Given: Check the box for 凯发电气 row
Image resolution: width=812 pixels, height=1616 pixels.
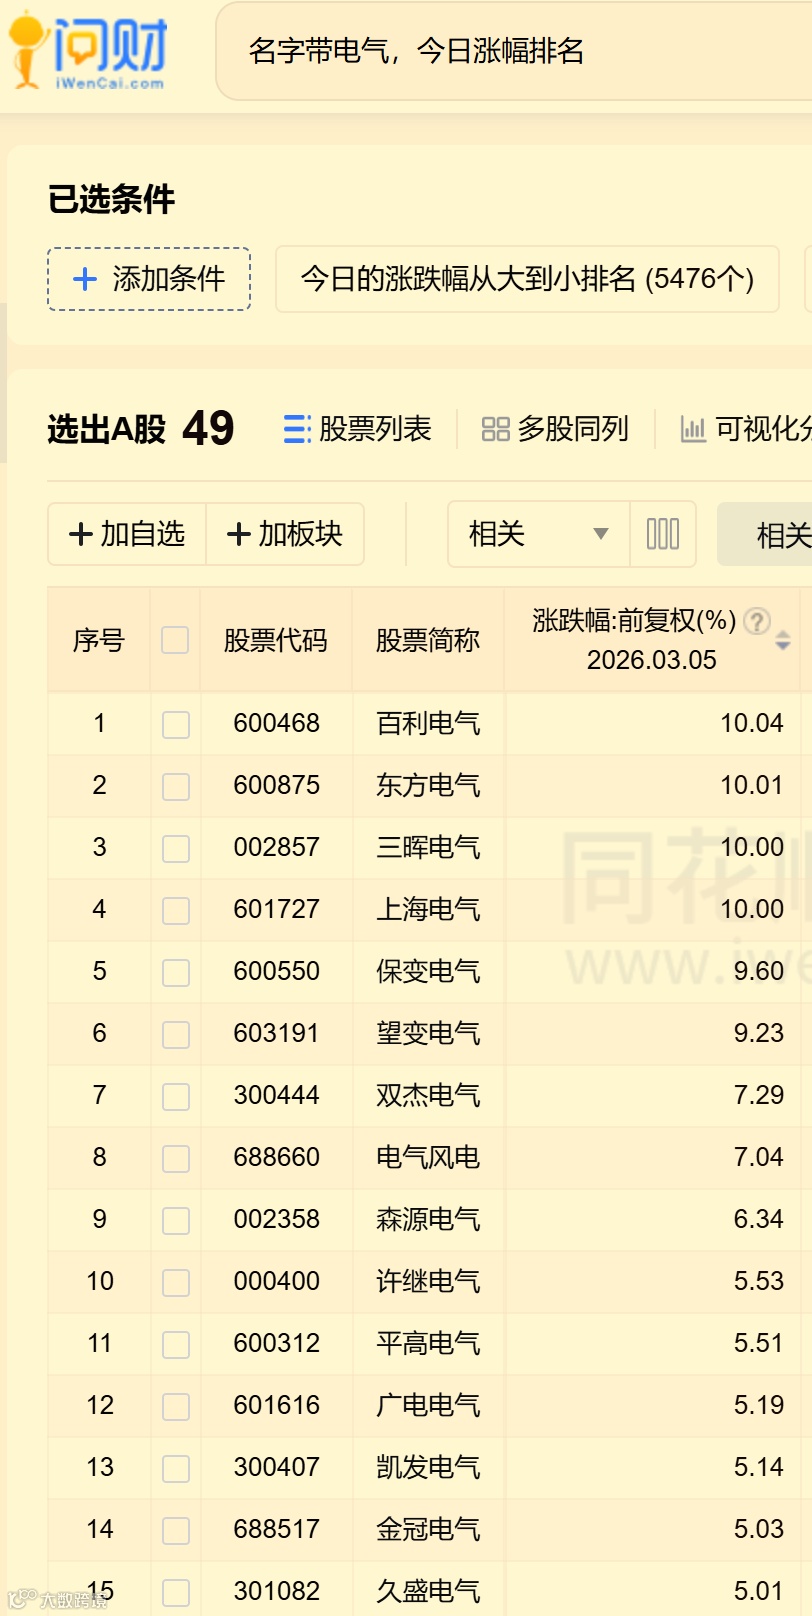Looking at the screenshot, I should click(176, 1468).
